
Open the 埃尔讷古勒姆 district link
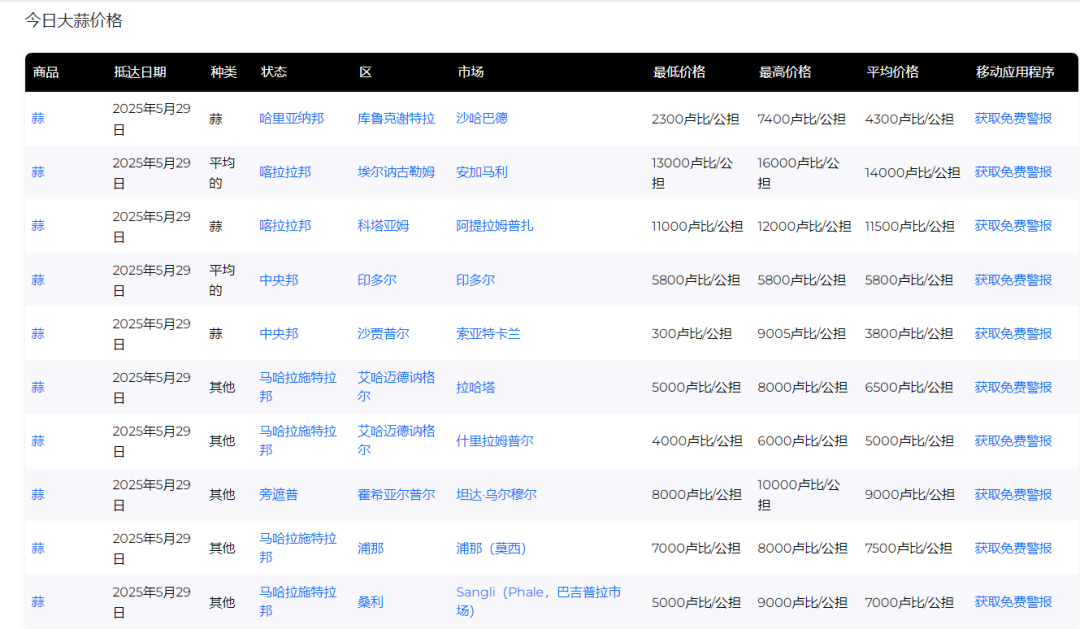(396, 172)
